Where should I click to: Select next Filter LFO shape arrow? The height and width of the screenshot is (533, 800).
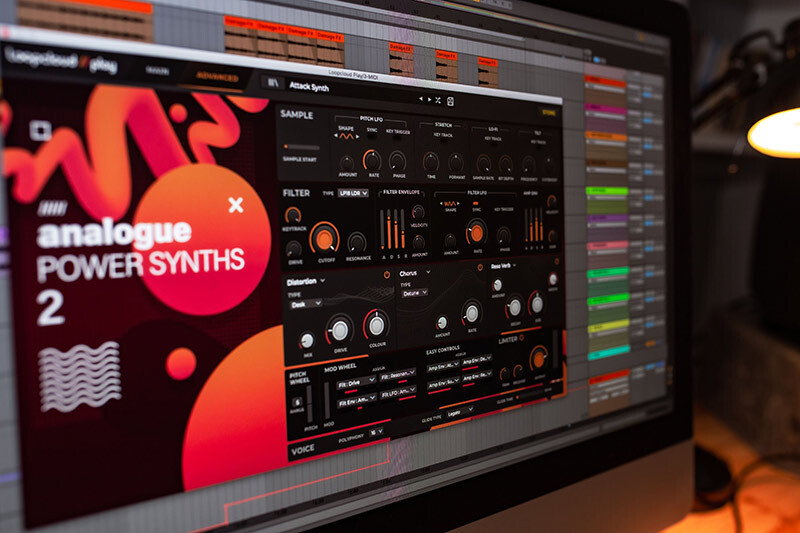coord(459,204)
